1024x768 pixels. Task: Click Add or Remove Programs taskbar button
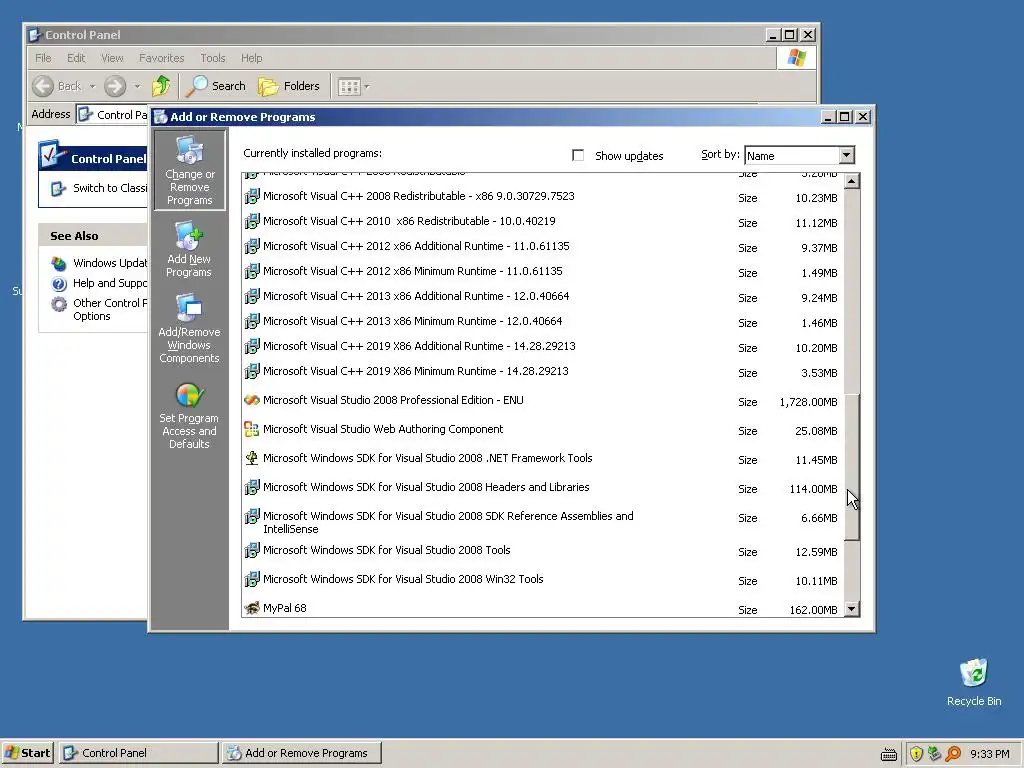point(301,753)
